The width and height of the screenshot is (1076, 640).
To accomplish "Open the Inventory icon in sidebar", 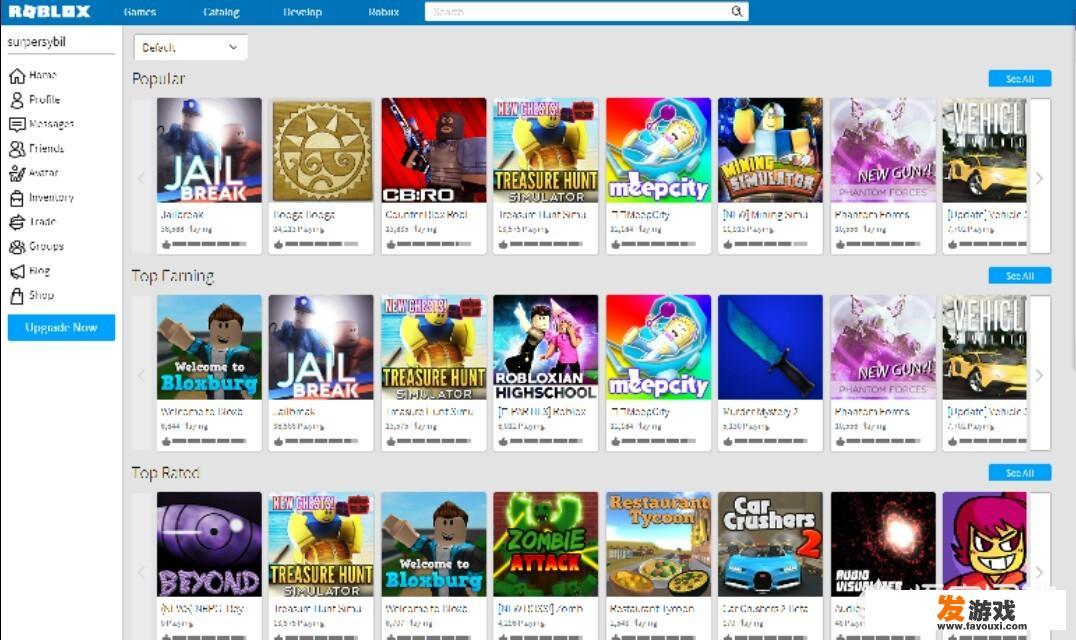I will [x=17, y=198].
